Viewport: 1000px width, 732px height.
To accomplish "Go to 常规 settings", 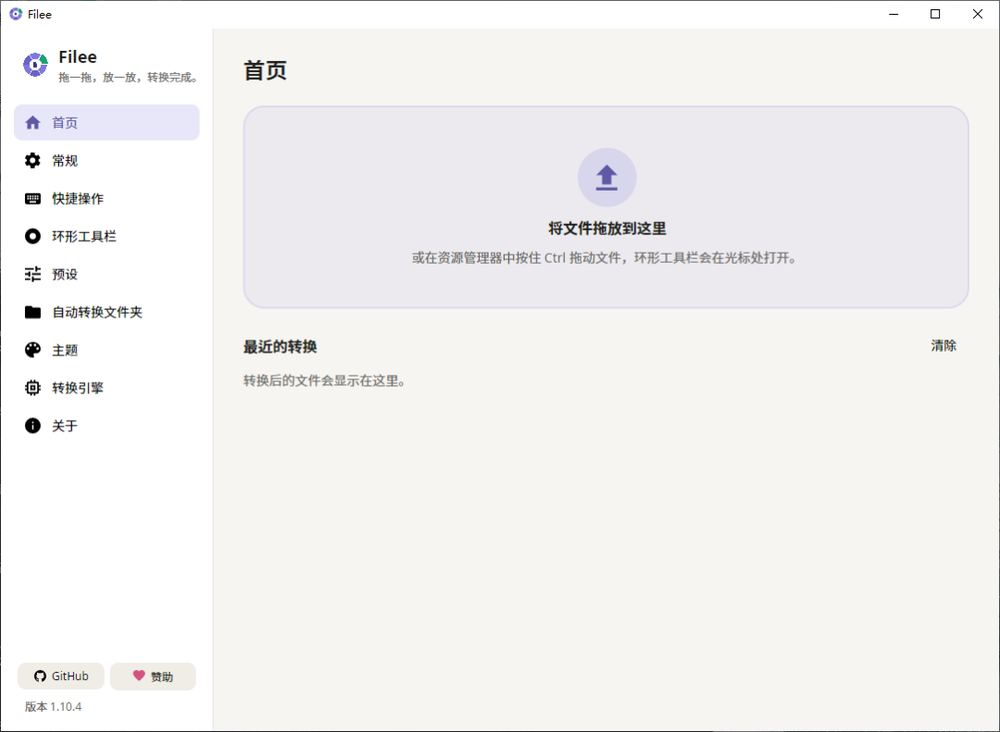I will tap(107, 161).
